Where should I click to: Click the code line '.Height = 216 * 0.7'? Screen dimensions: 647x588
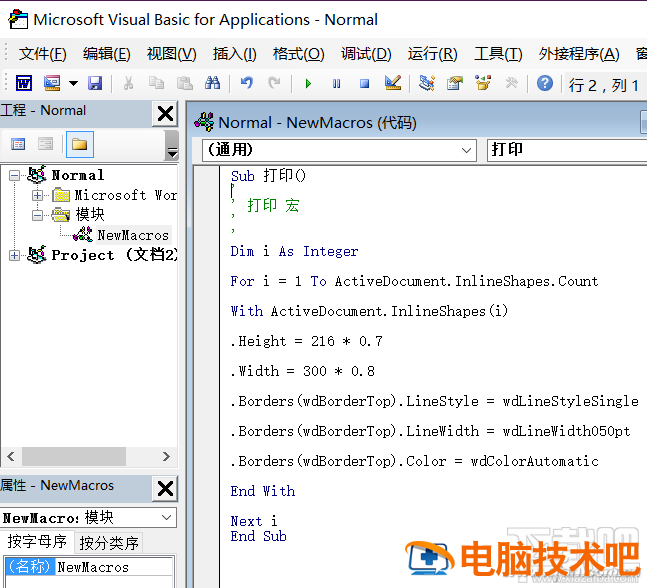coord(307,341)
